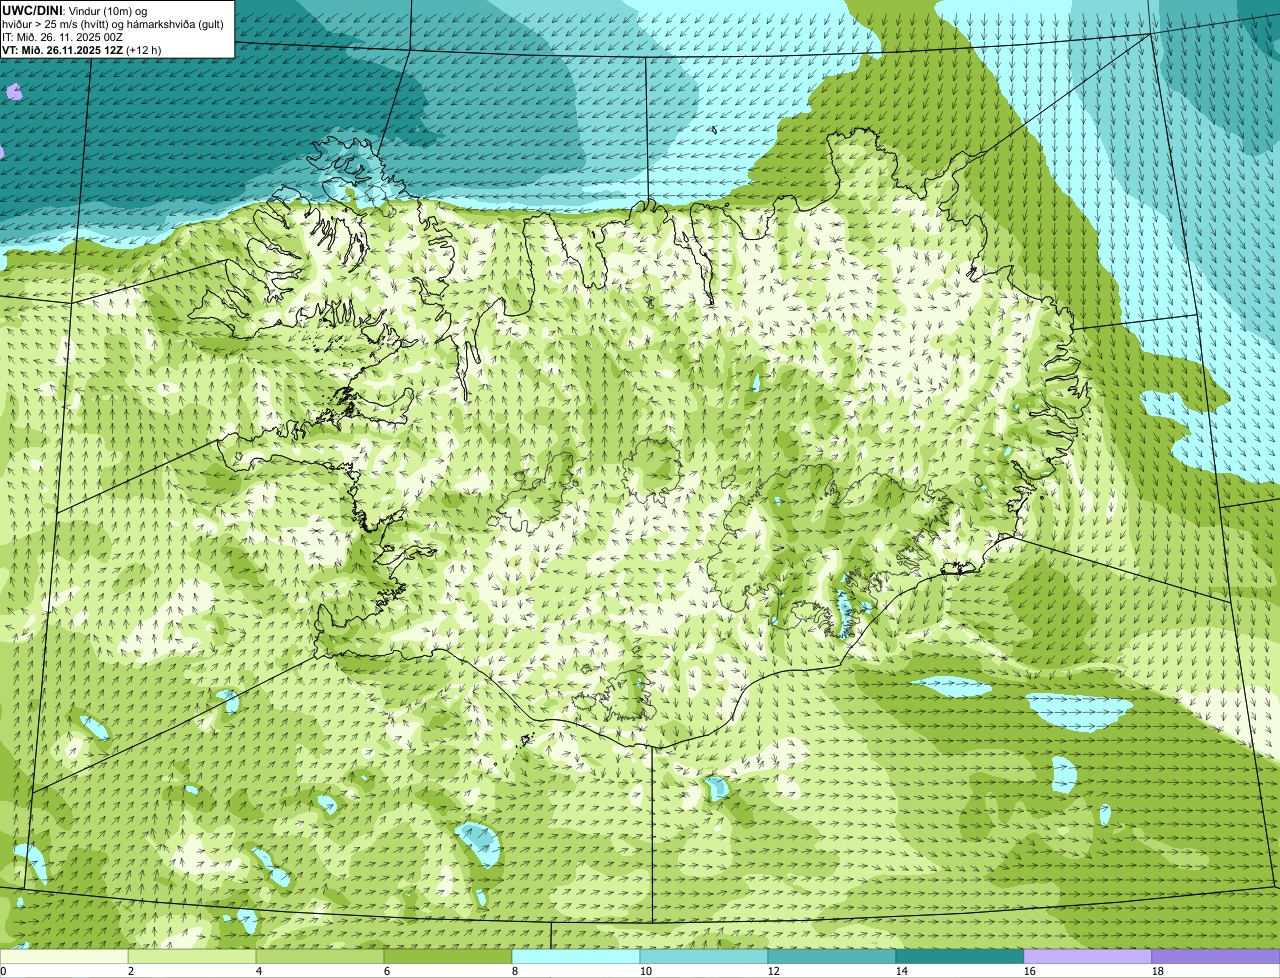
Task: Click the '8' label on the color scale
Action: coord(515,971)
